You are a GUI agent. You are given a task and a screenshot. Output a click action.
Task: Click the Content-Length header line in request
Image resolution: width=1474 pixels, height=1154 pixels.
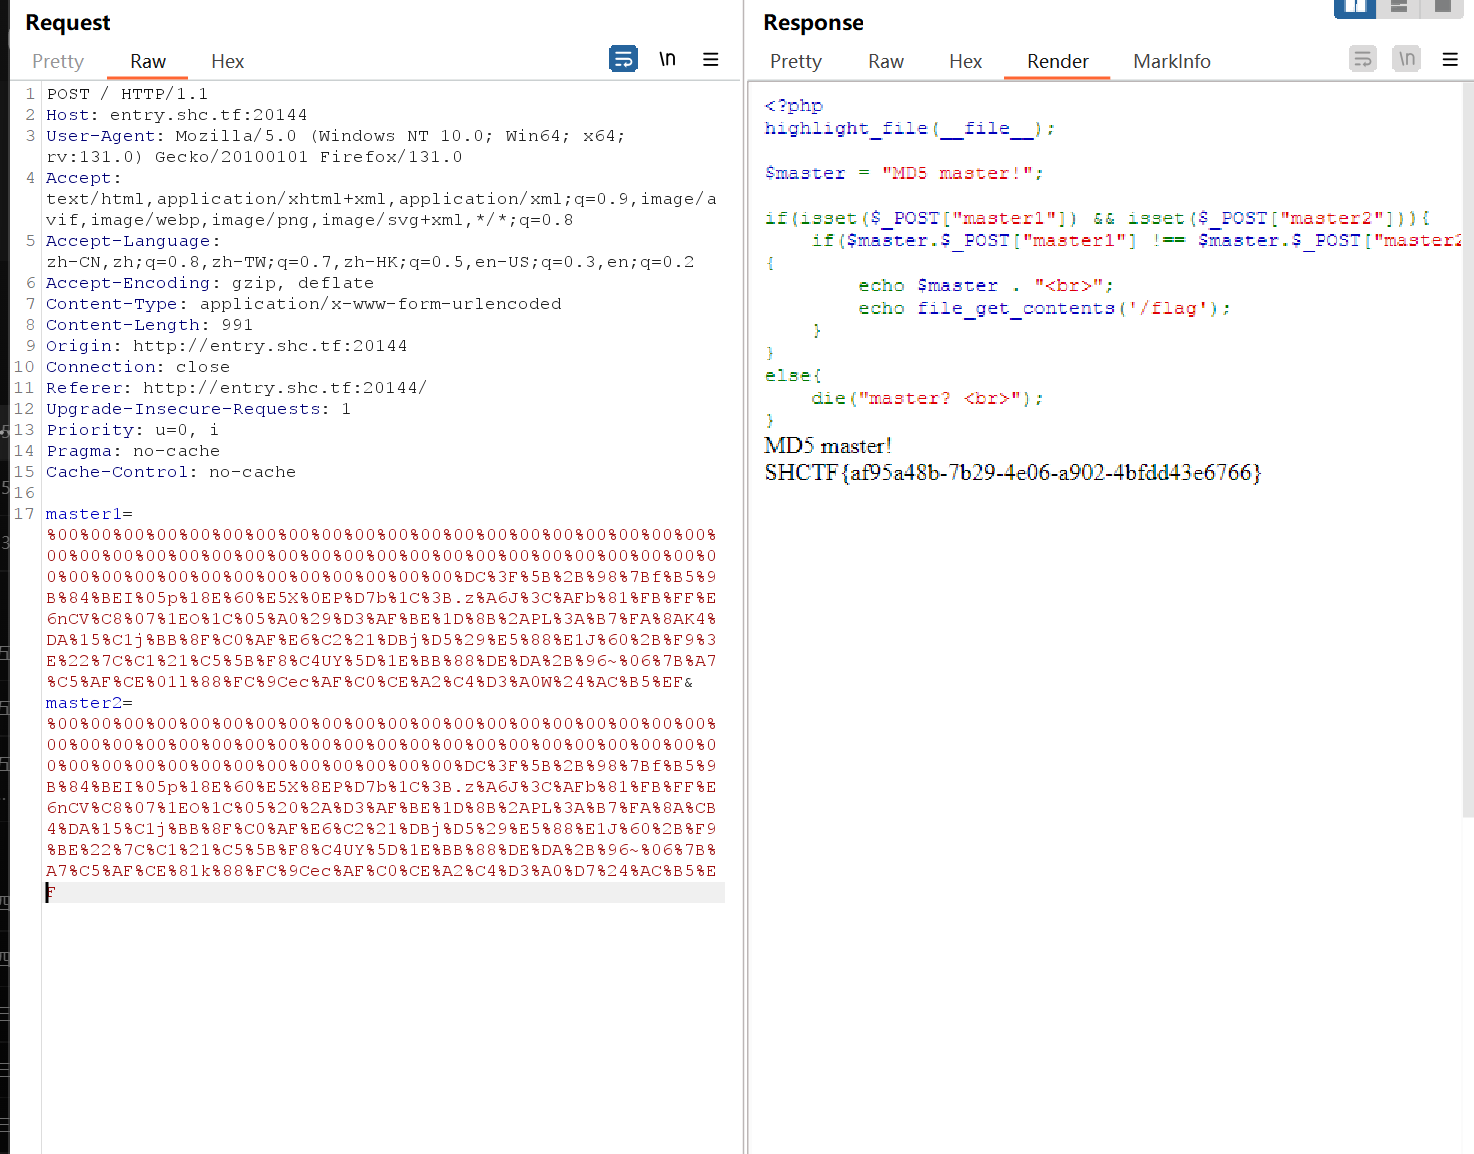[x=149, y=325]
